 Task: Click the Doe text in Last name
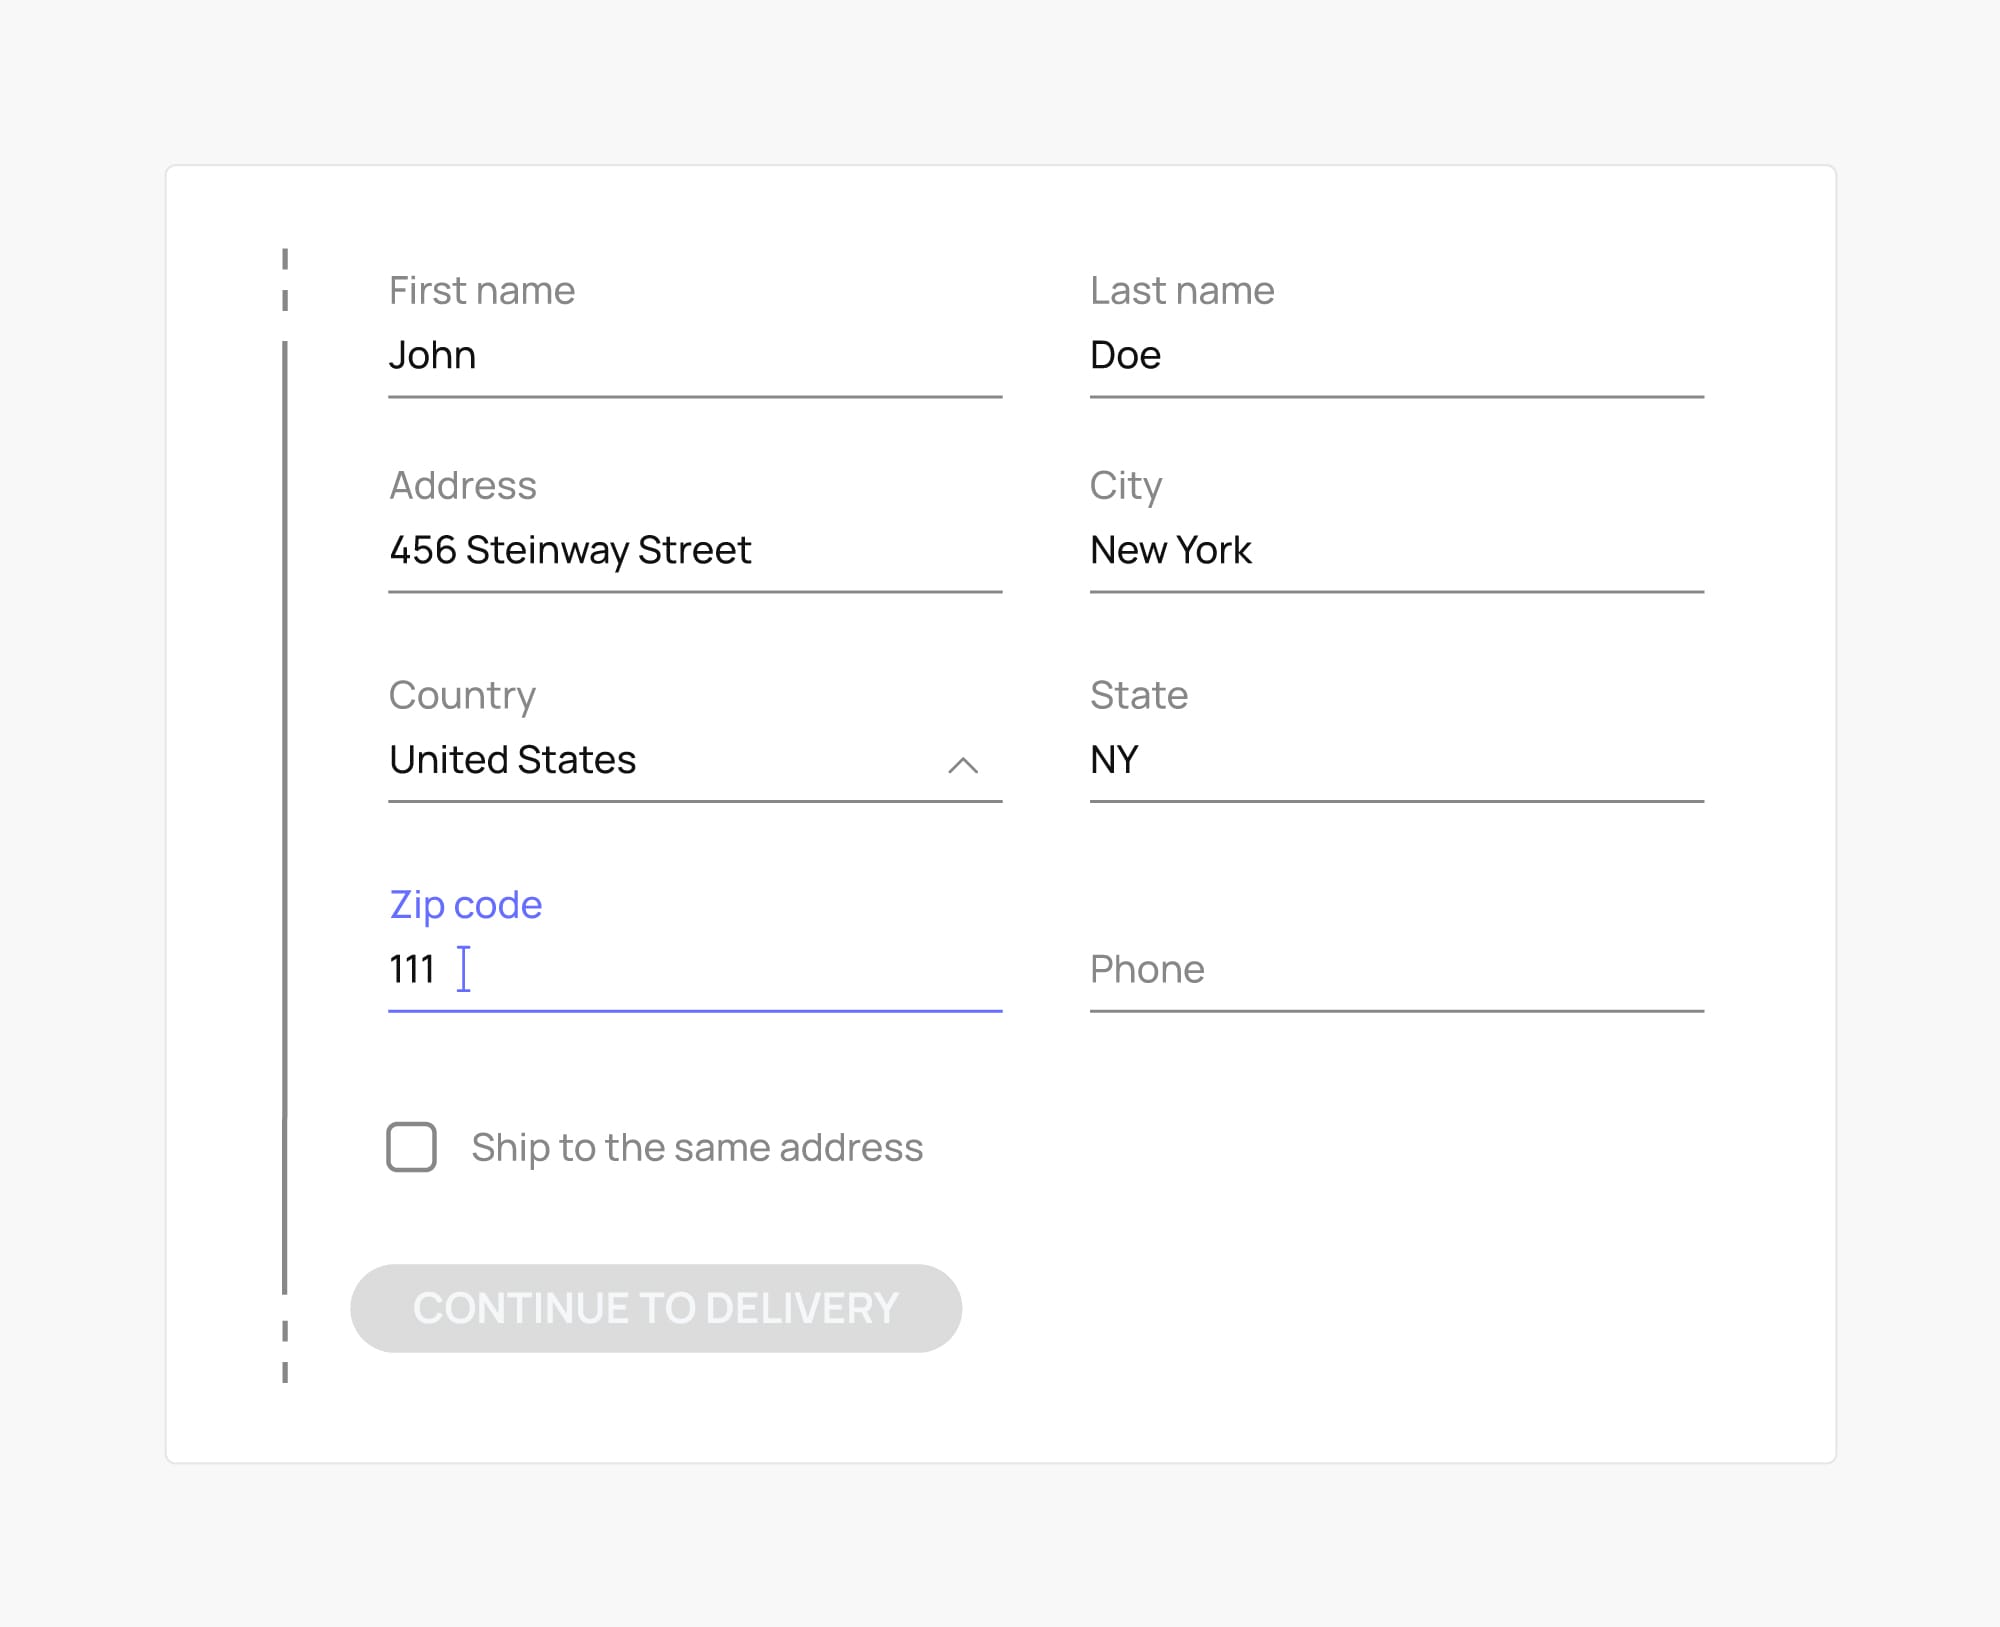tap(1124, 356)
